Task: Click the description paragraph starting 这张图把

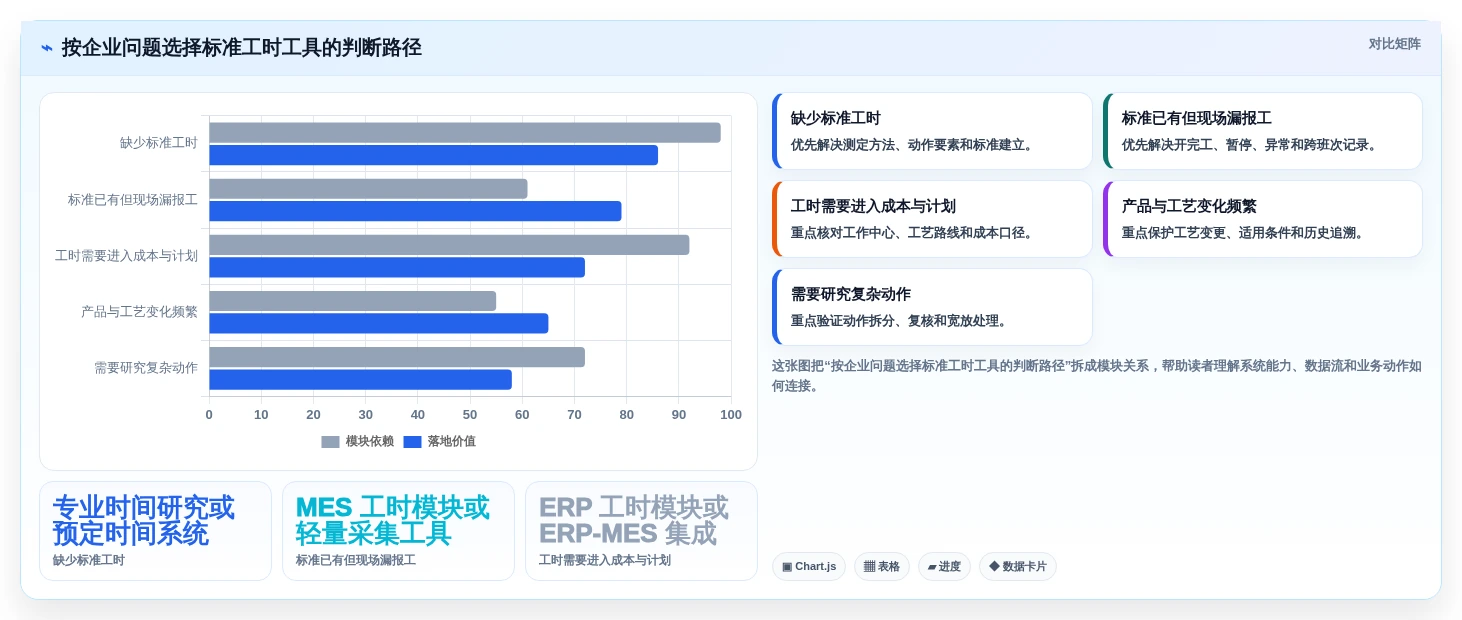Action: point(1096,376)
